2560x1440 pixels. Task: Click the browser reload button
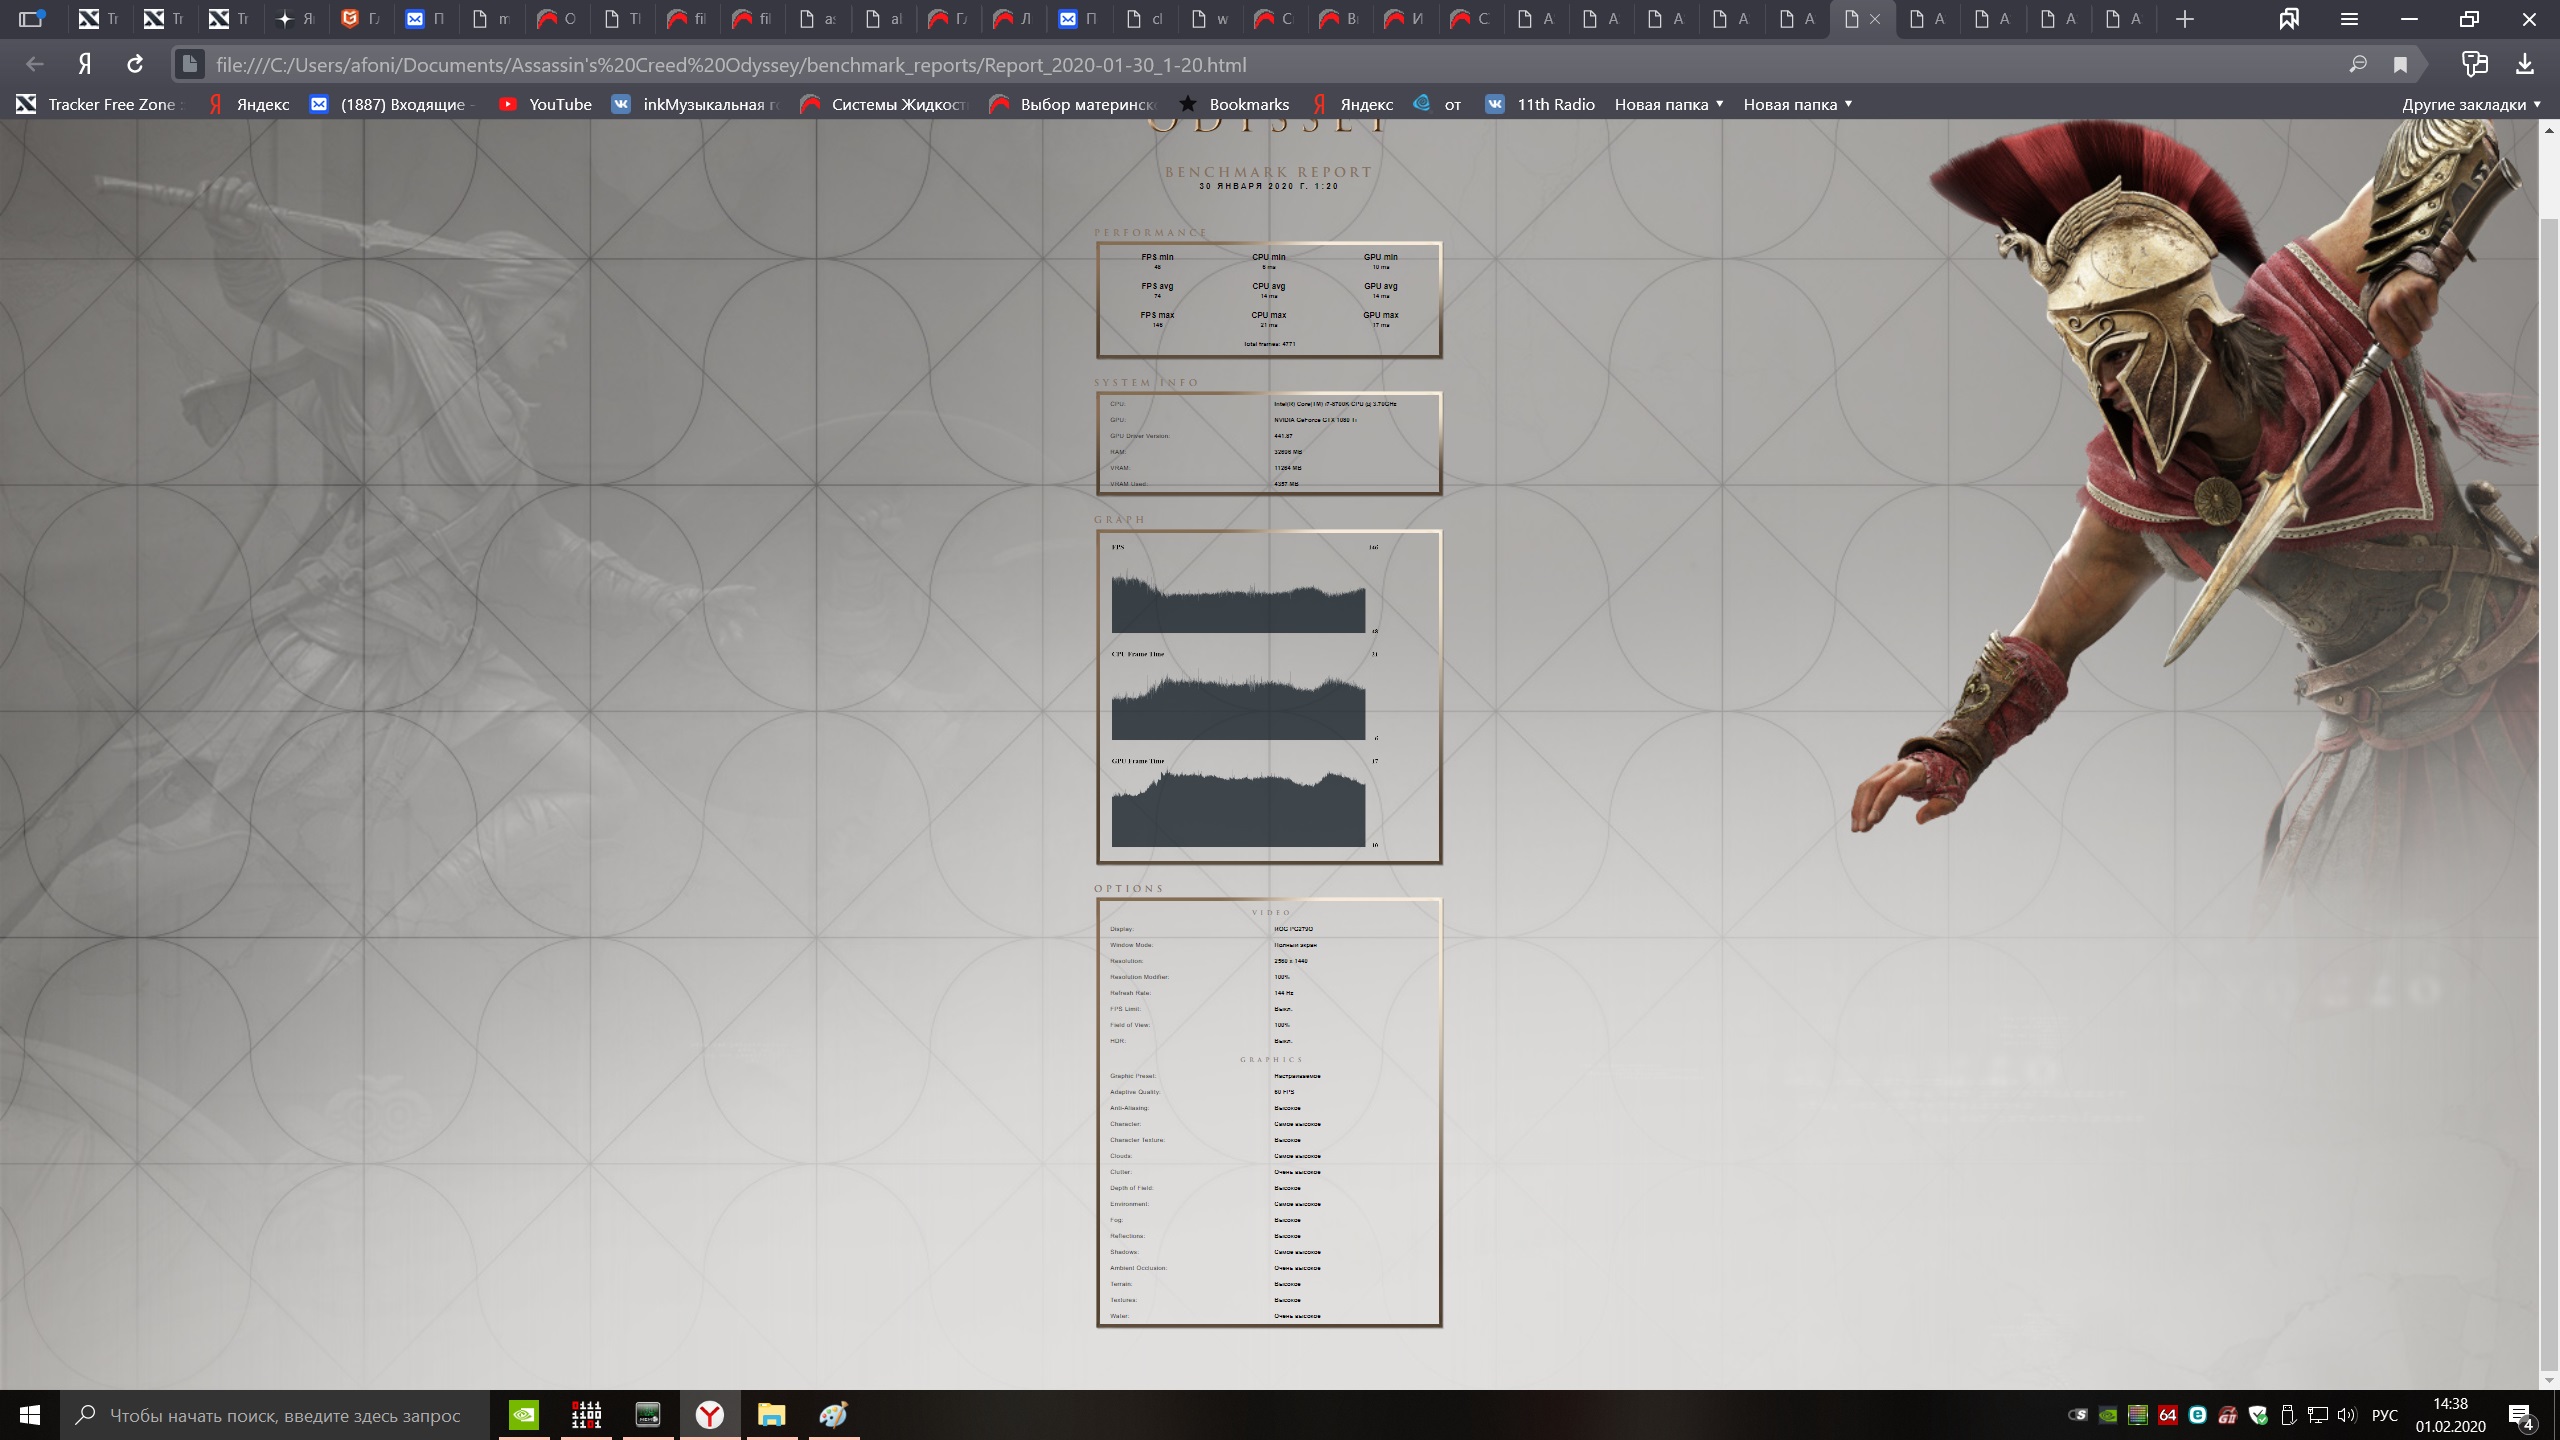[135, 65]
